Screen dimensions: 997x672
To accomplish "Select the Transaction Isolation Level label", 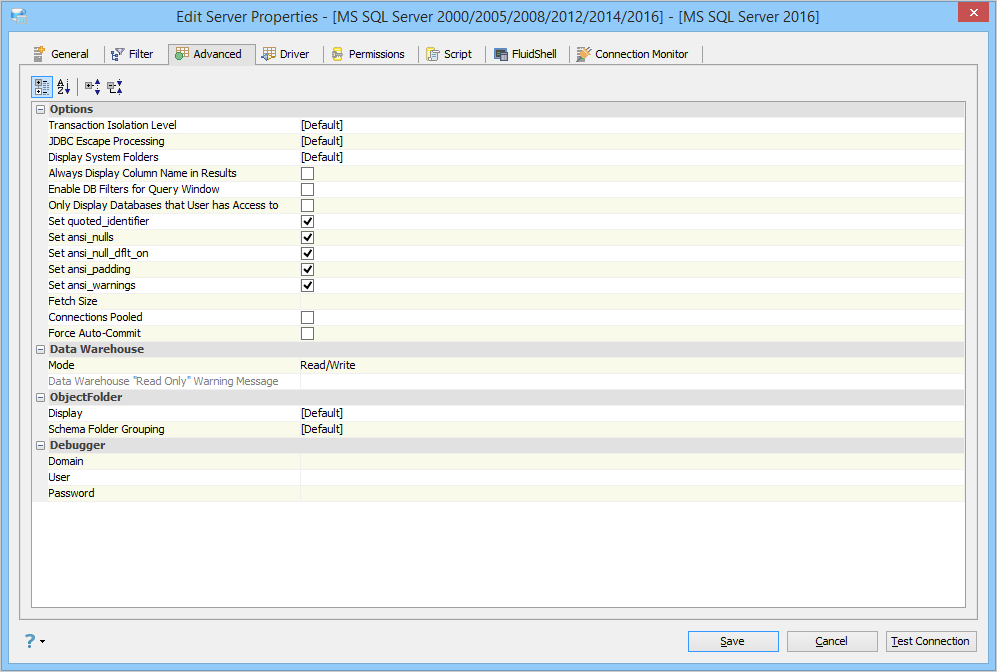I will tap(113, 125).
